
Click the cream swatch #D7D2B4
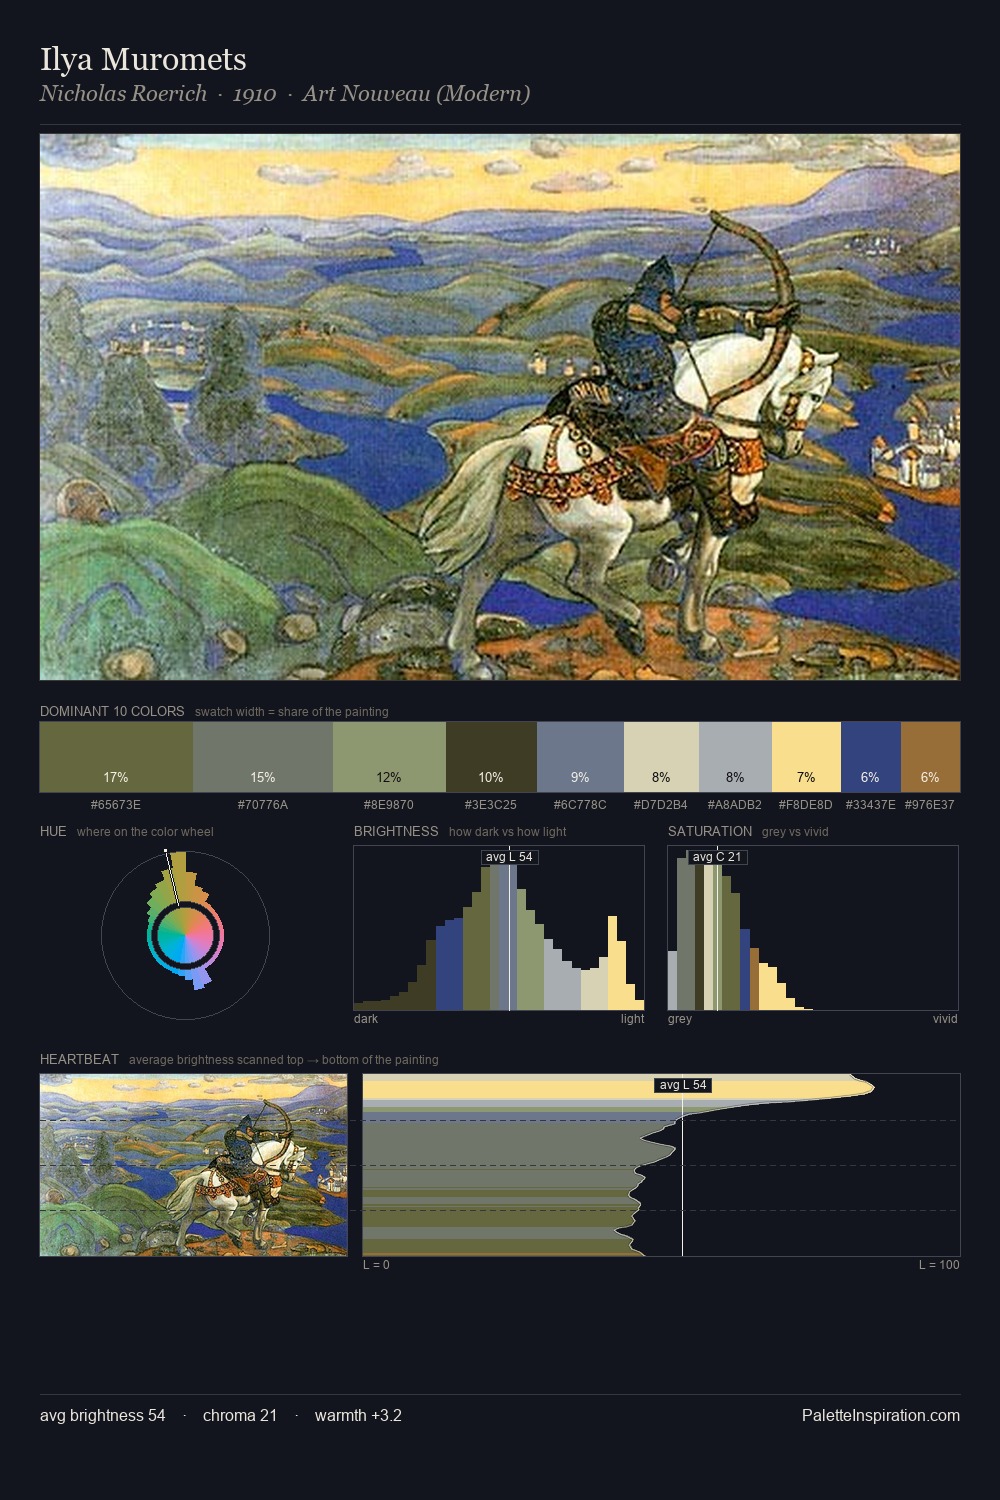click(661, 757)
